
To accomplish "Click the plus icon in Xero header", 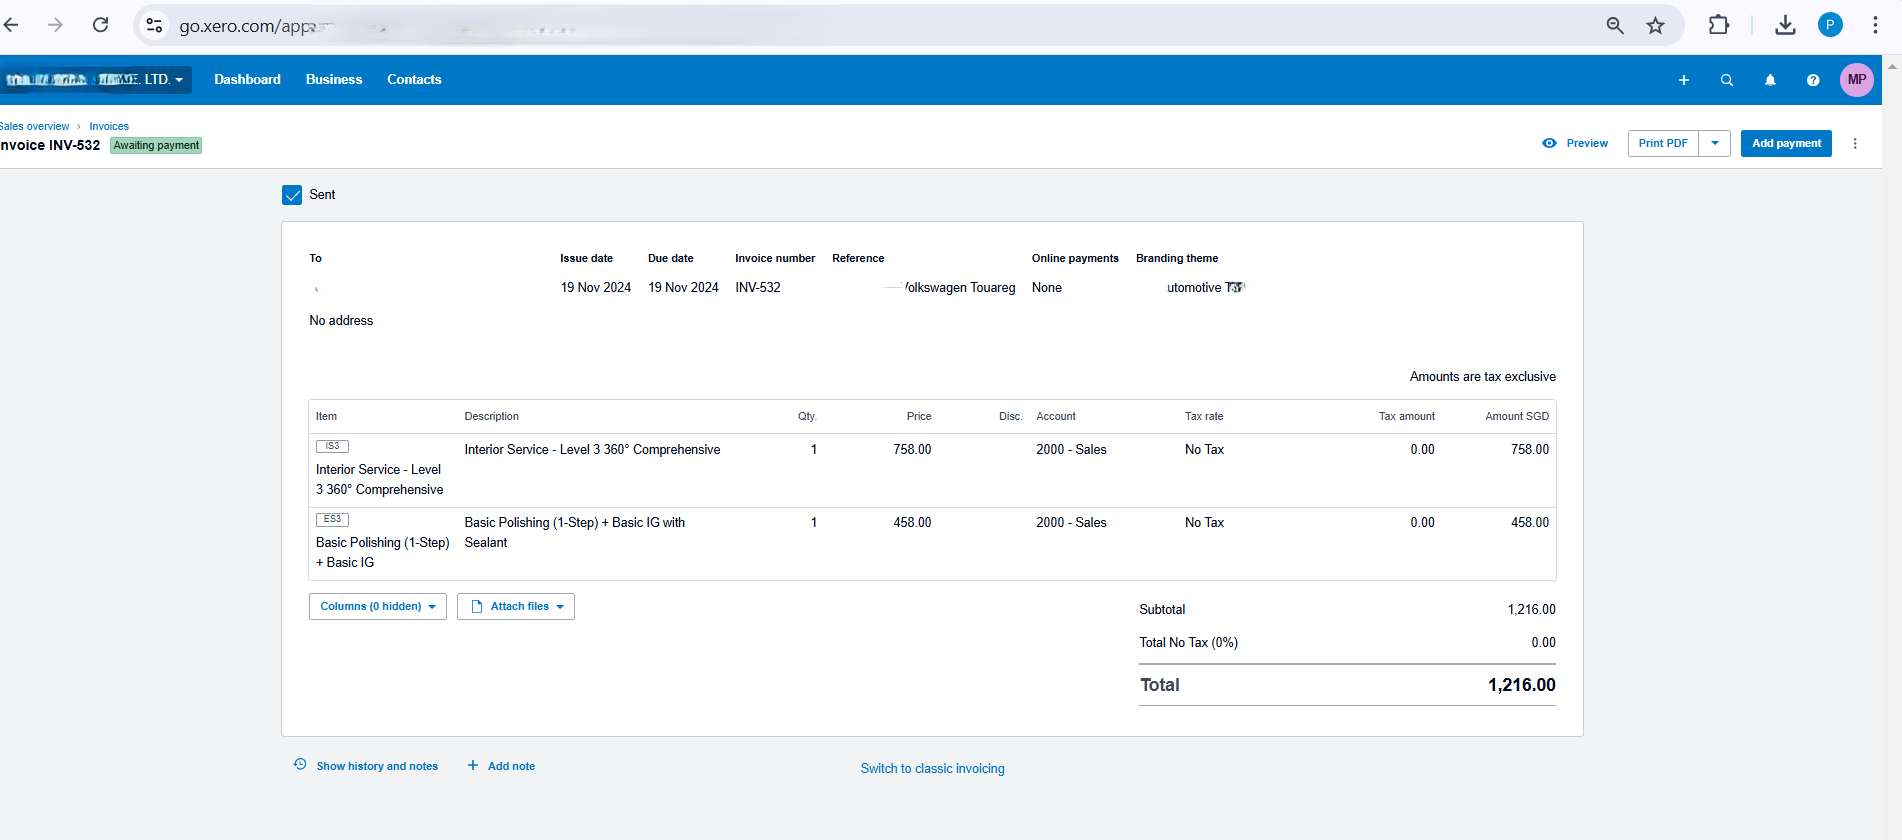I will [x=1684, y=80].
